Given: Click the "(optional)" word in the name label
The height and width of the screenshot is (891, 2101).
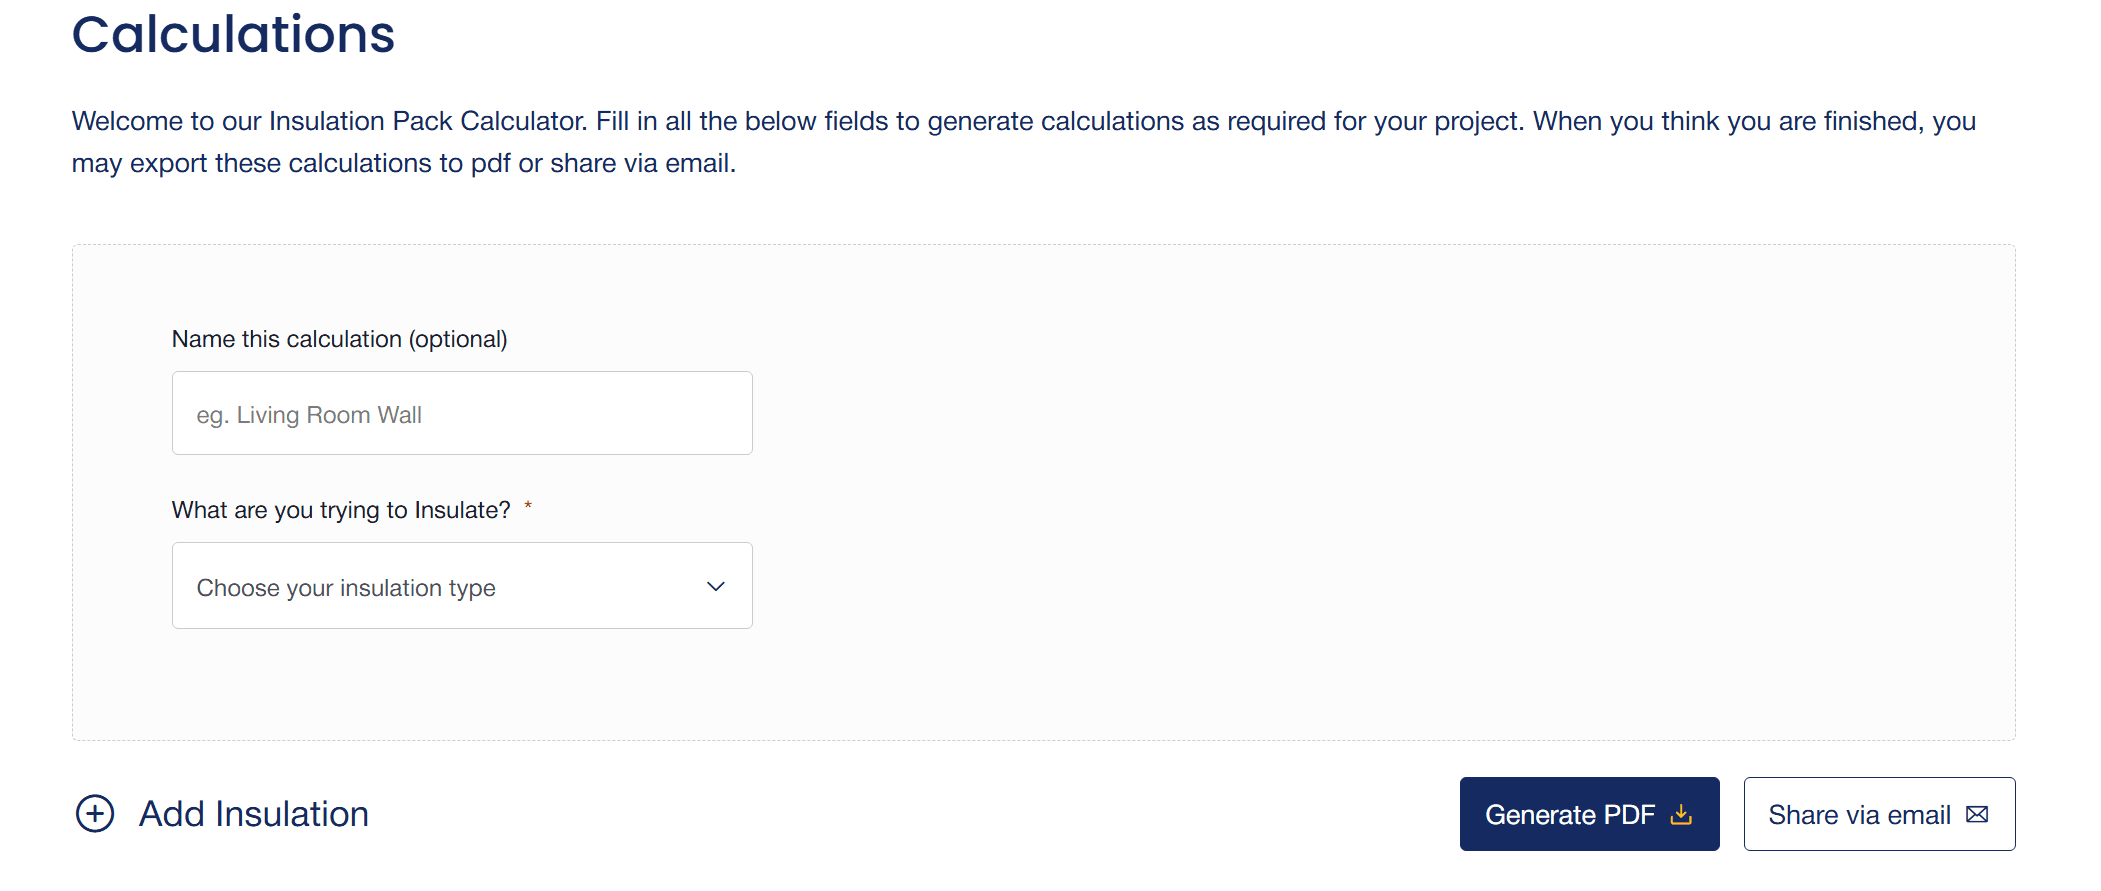Looking at the screenshot, I should tap(458, 339).
